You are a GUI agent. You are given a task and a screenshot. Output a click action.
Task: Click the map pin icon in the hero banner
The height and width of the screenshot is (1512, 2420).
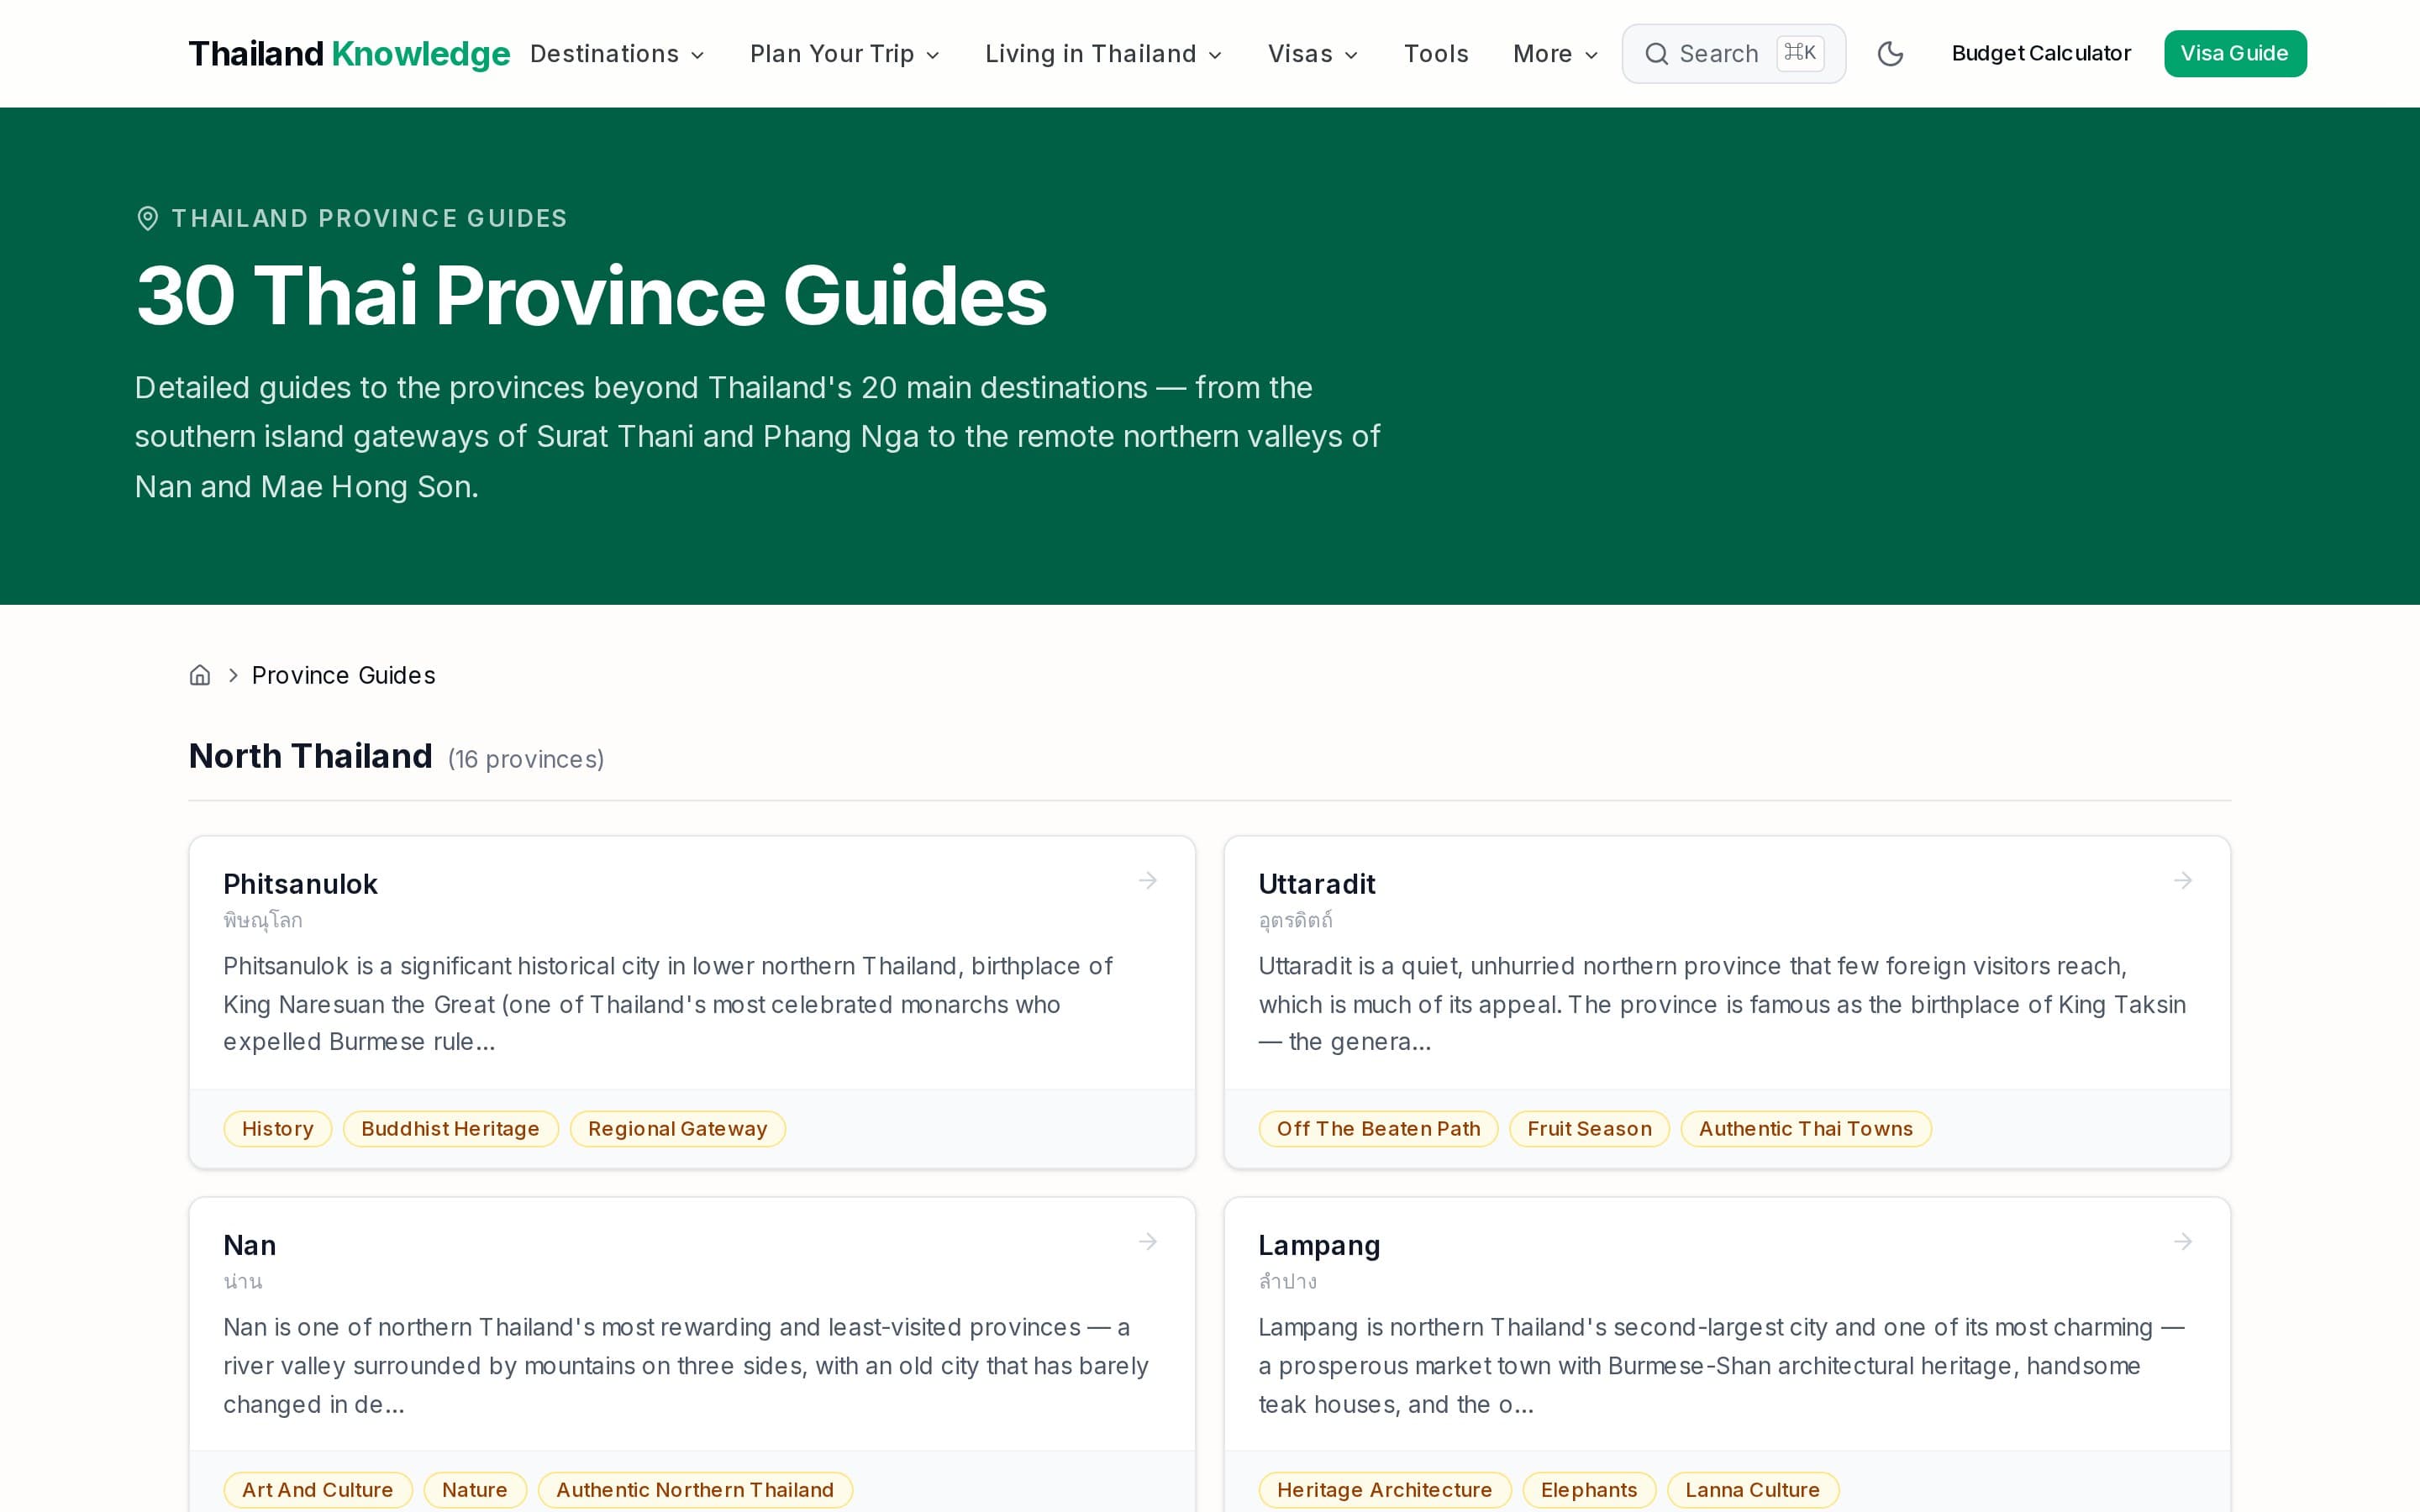pyautogui.click(x=147, y=218)
